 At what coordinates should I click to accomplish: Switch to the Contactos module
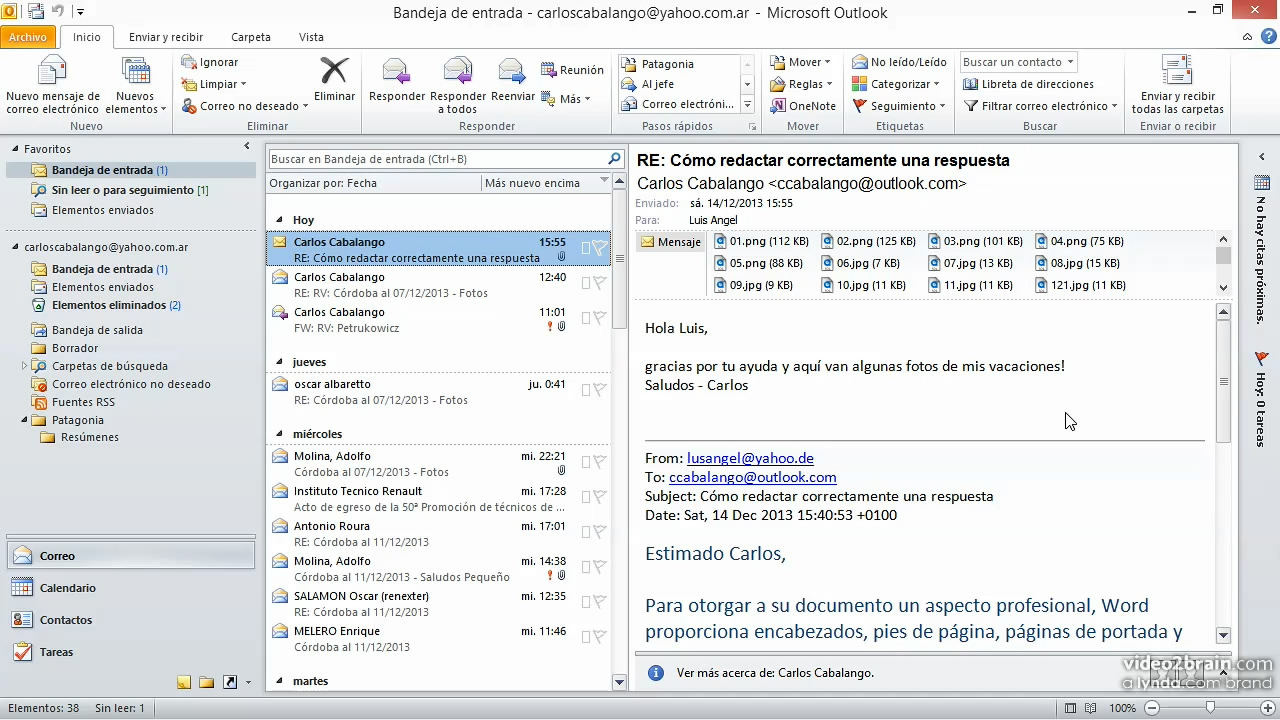[130, 620]
